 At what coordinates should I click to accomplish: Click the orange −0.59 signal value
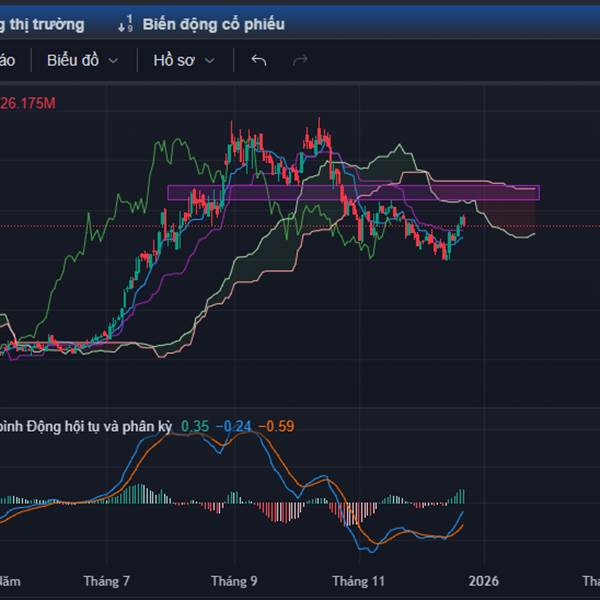click(277, 427)
